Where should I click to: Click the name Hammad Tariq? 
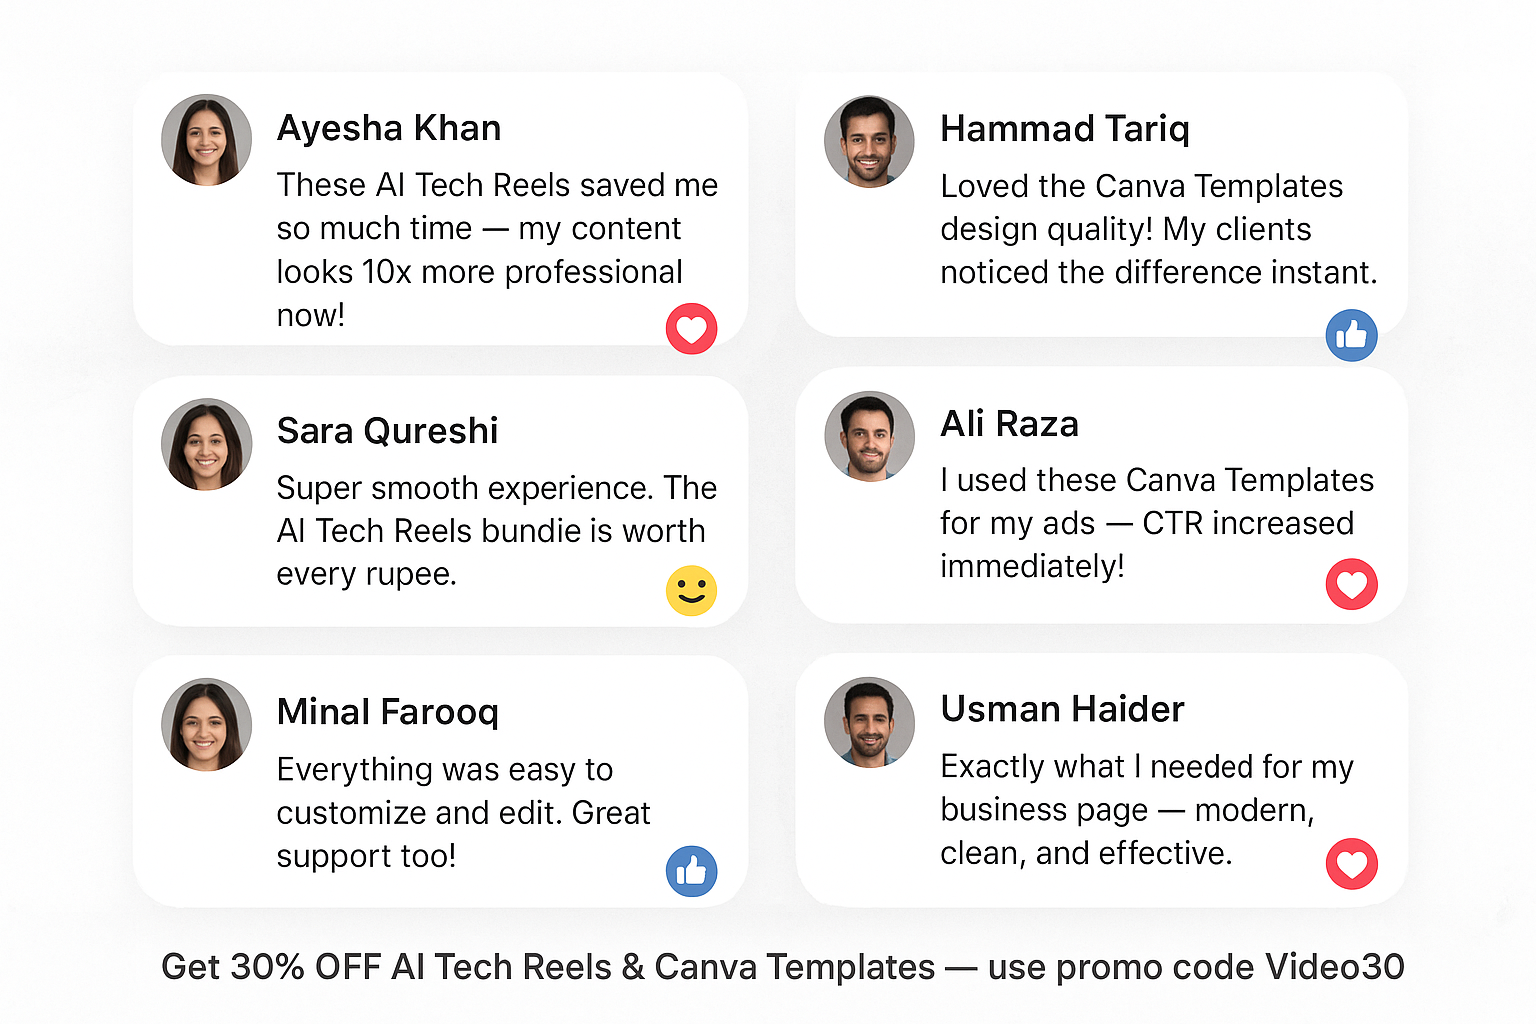1064,128
